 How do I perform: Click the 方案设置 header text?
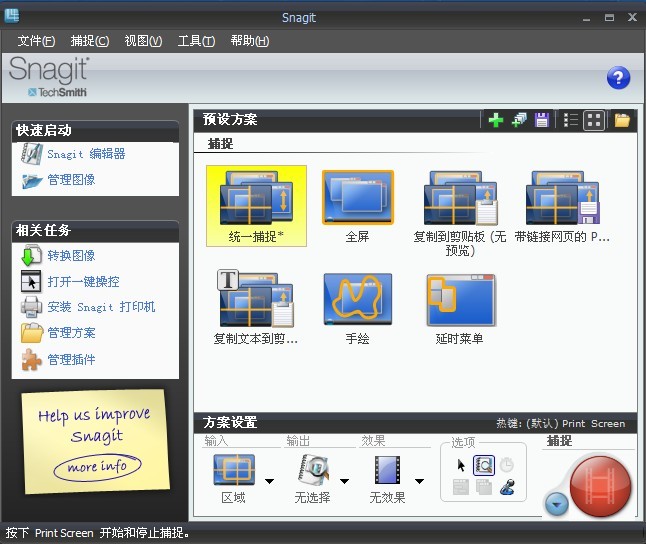[230, 422]
